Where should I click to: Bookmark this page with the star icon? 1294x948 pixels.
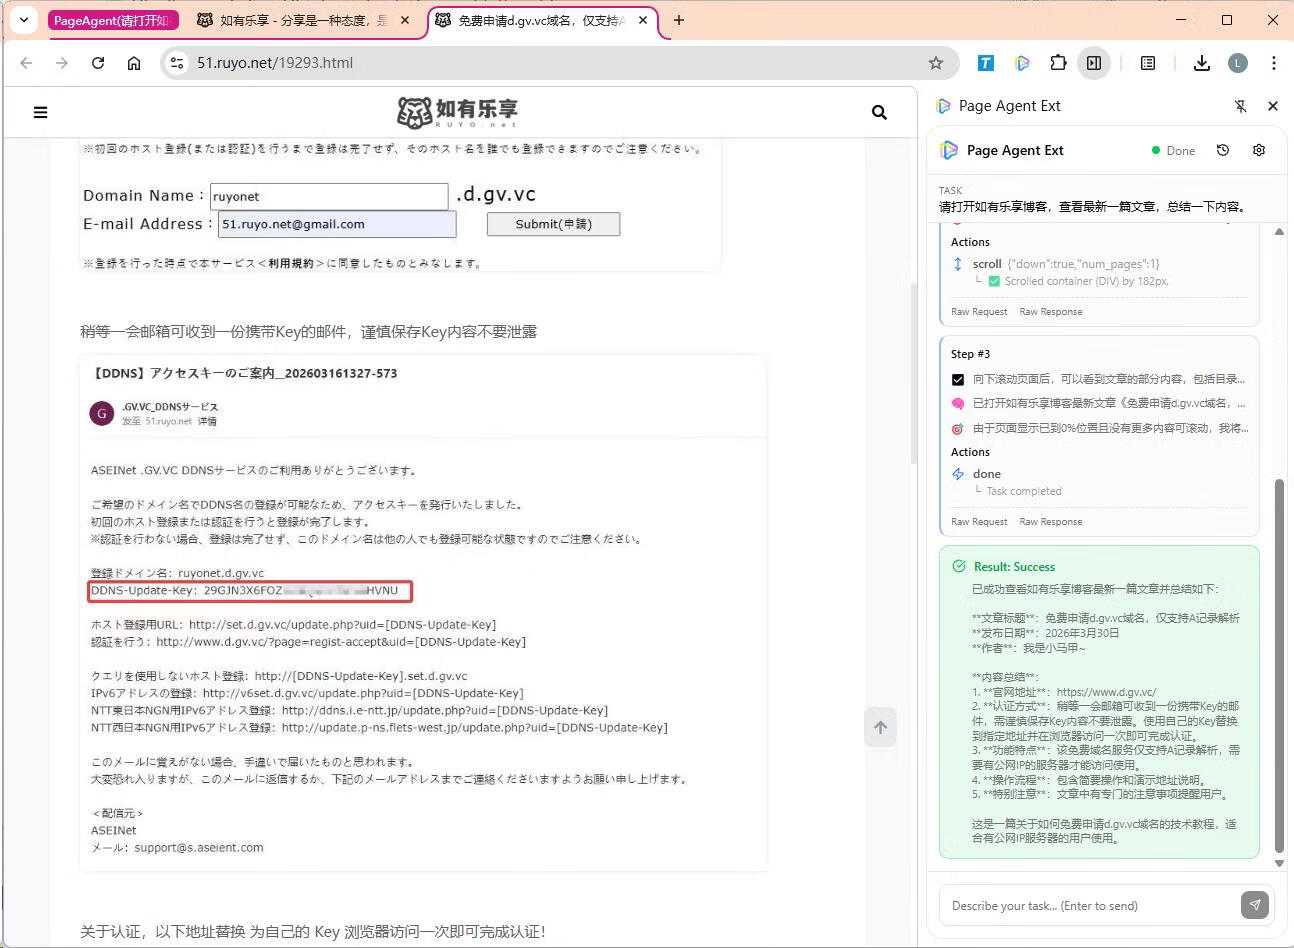pyautogui.click(x=935, y=63)
